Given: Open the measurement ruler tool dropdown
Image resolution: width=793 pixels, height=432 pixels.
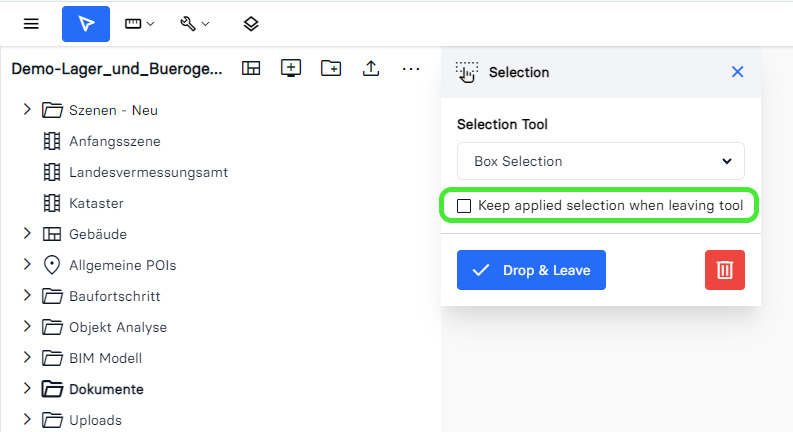Looking at the screenshot, I should coord(139,23).
